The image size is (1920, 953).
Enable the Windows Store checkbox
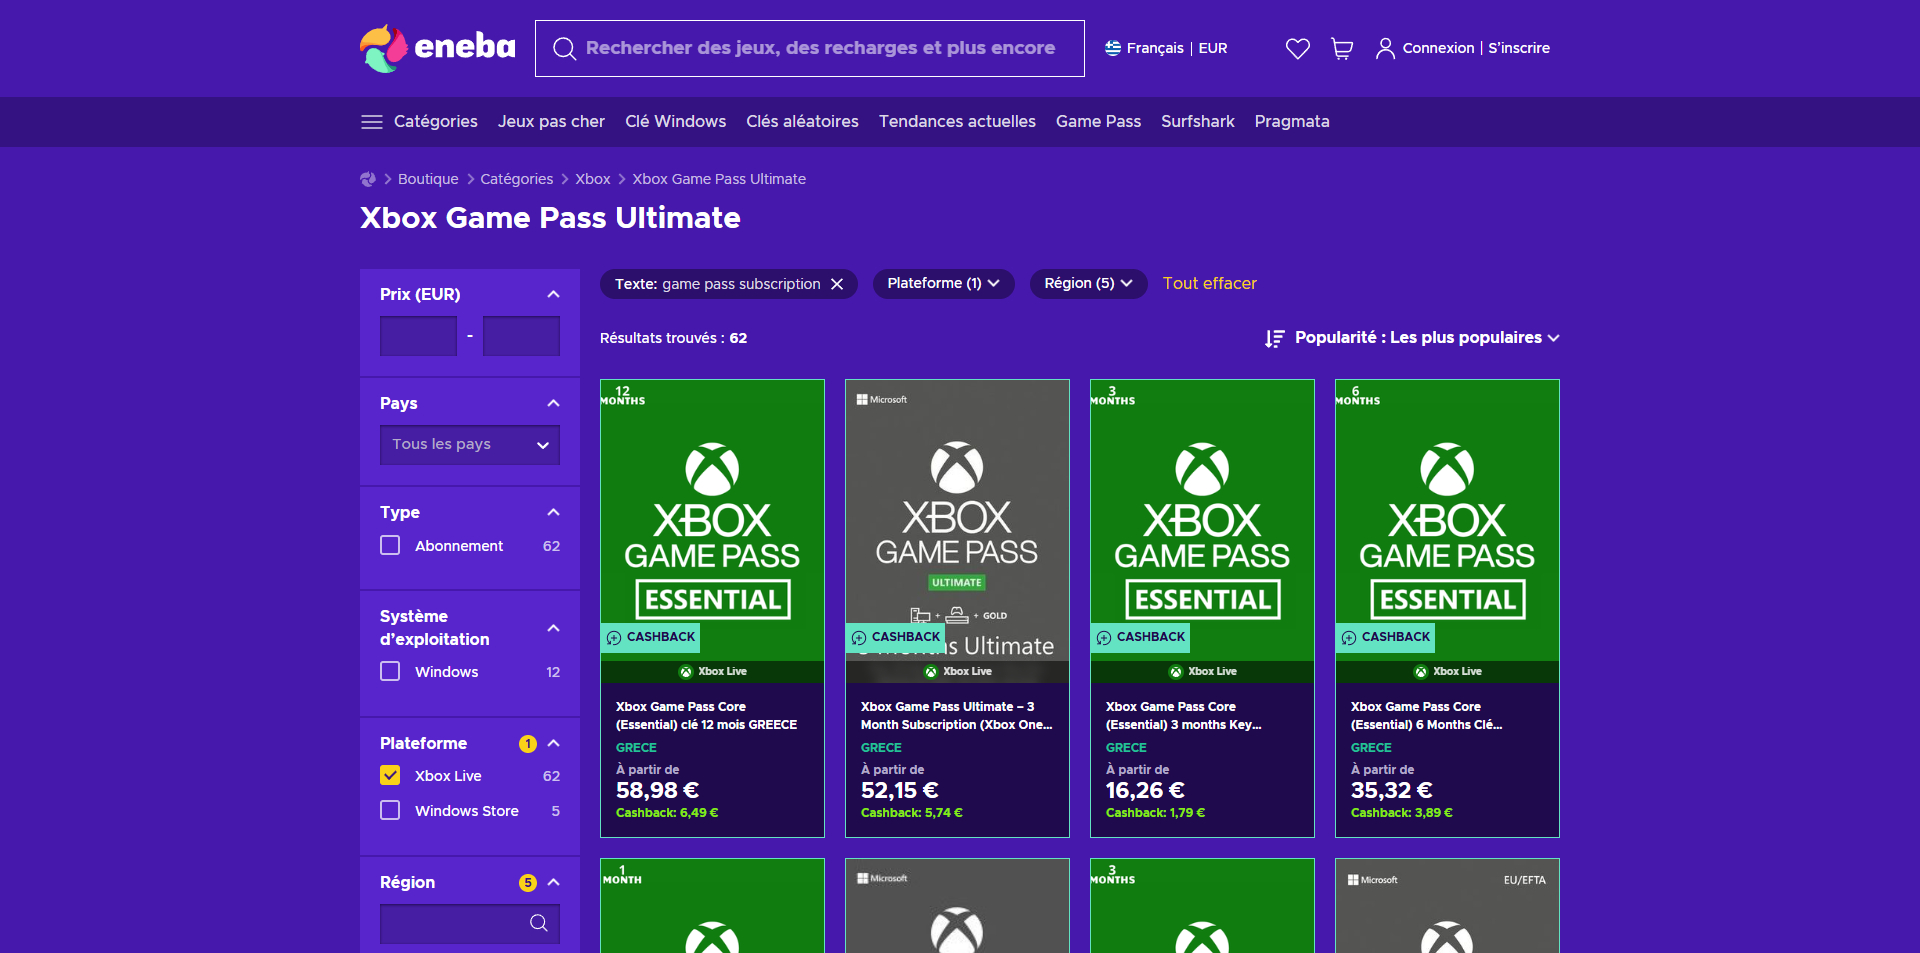390,810
